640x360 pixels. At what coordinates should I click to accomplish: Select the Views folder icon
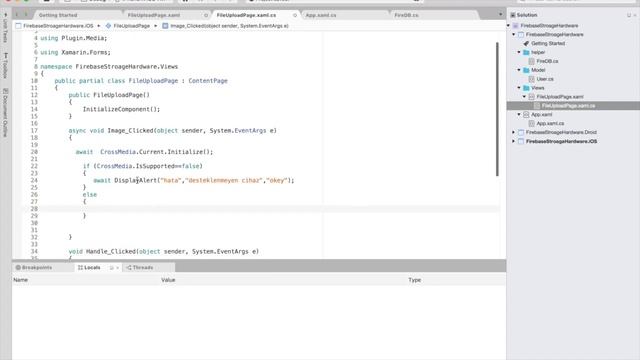coord(526,88)
